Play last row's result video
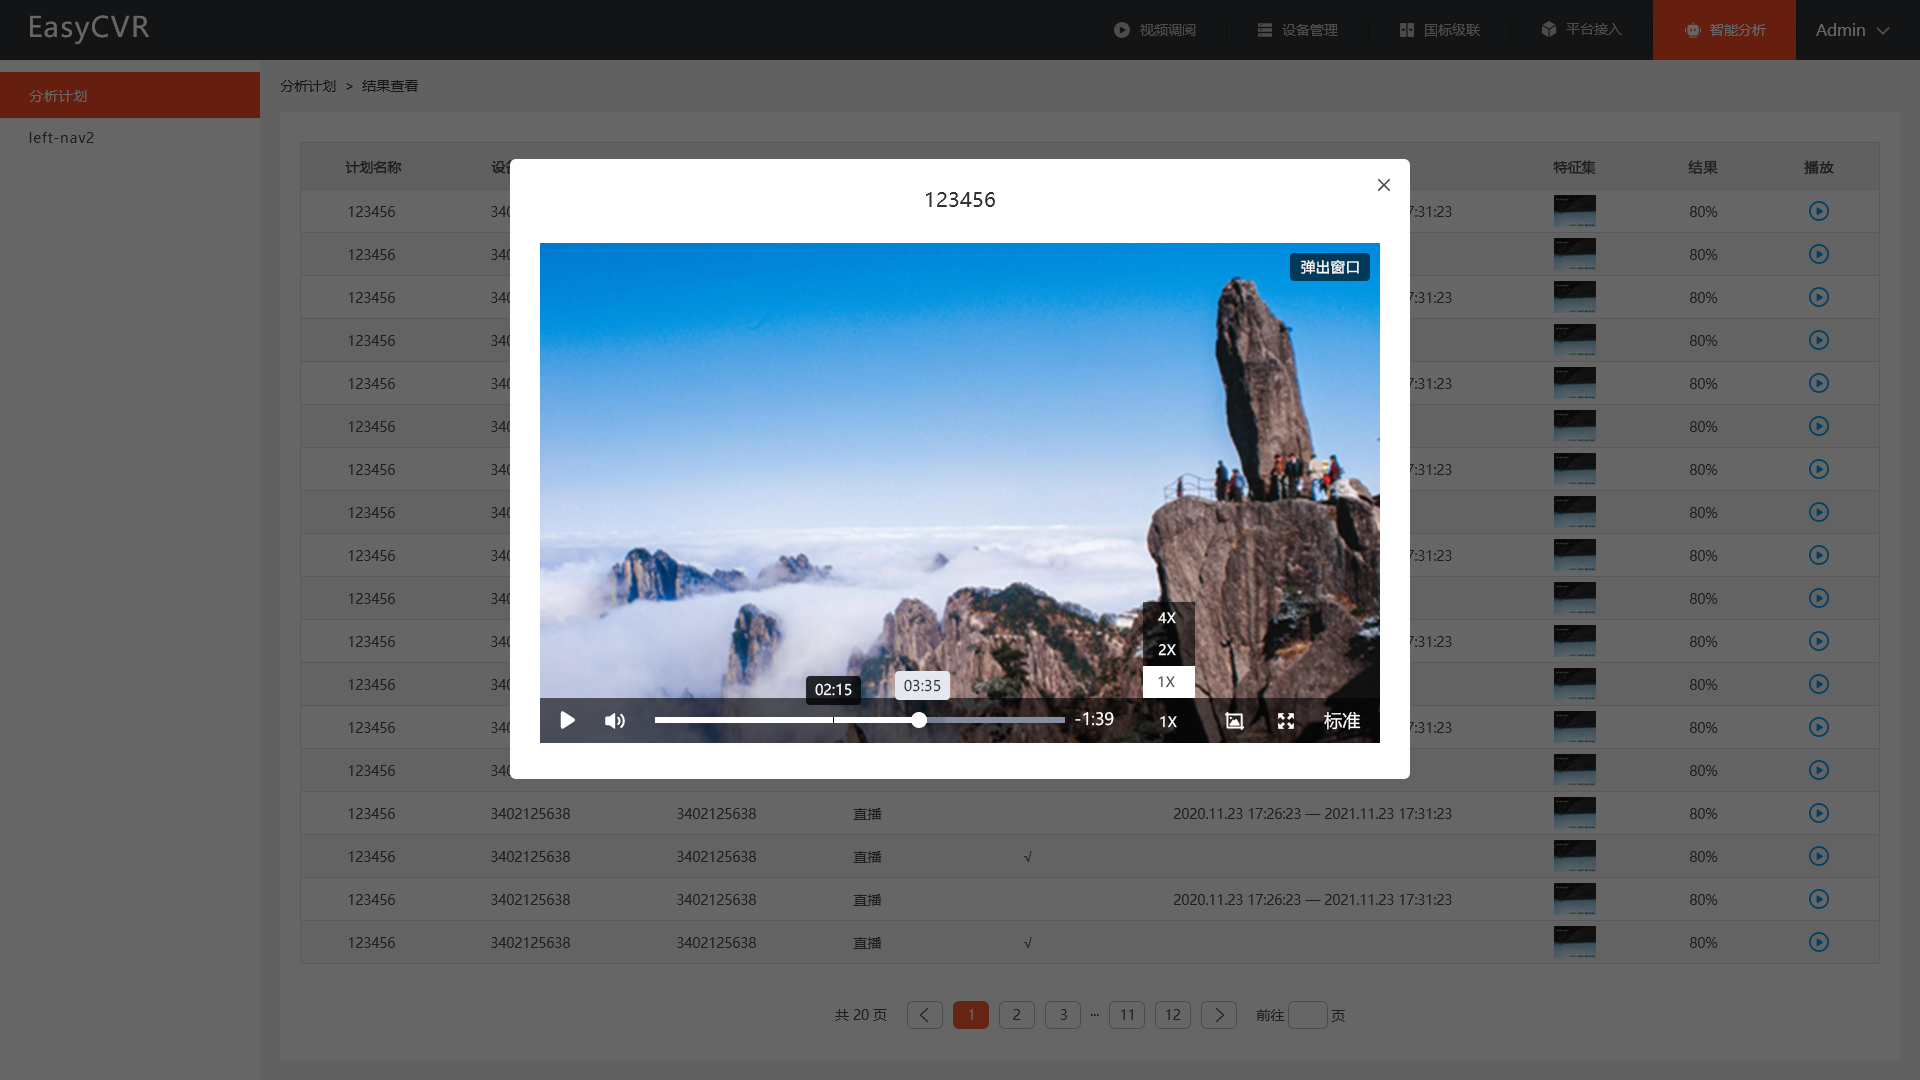 1818,942
